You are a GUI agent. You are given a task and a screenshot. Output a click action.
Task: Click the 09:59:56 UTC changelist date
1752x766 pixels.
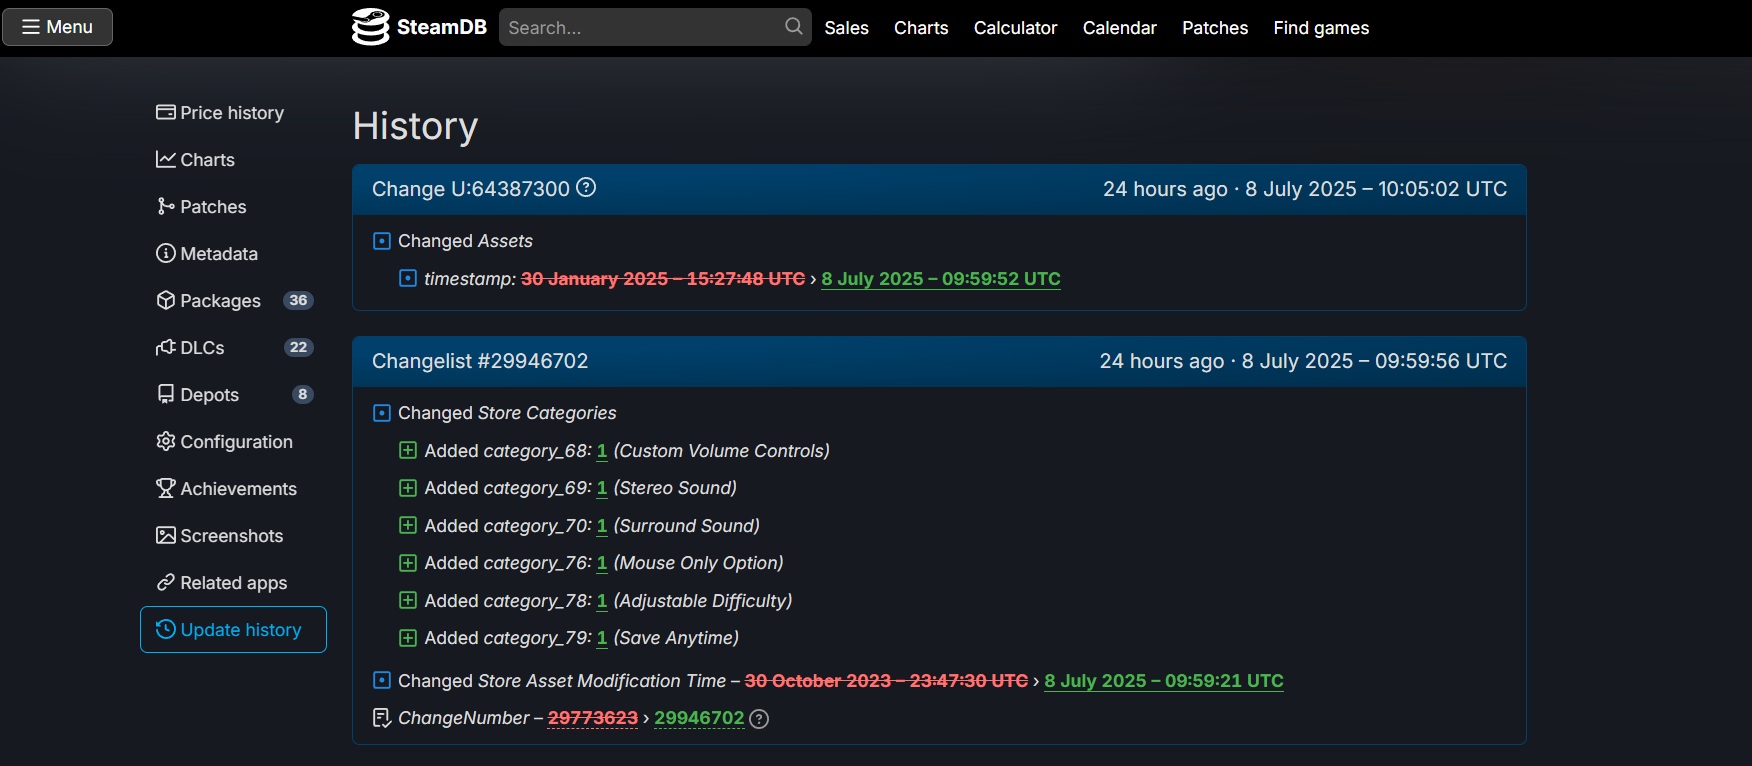pos(1374,361)
